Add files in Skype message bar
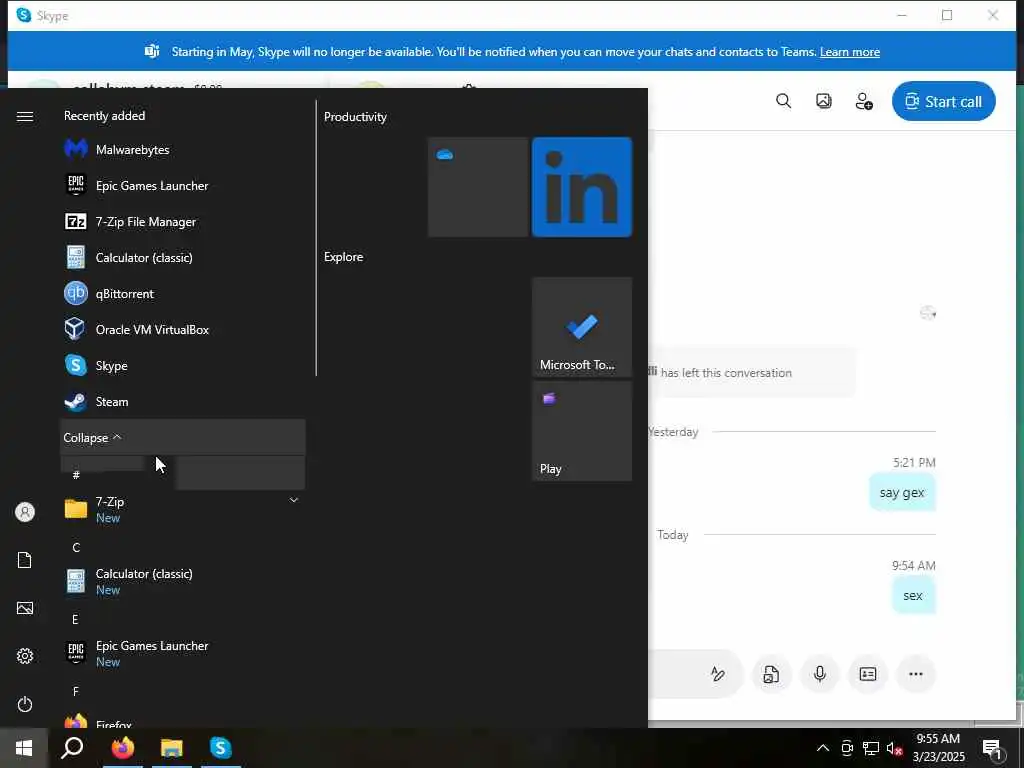Screen dimensions: 1024x768 (x=771, y=674)
